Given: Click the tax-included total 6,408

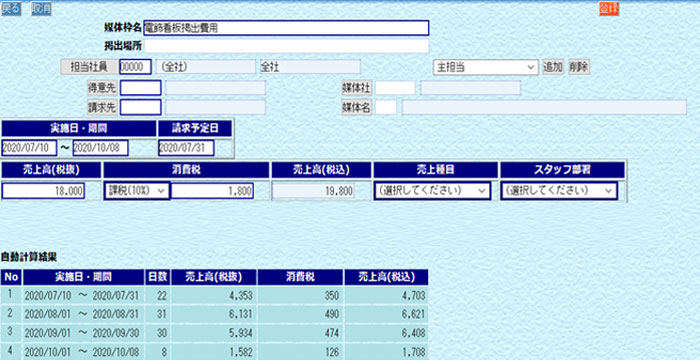Looking at the screenshot, I should pyautogui.click(x=413, y=333).
